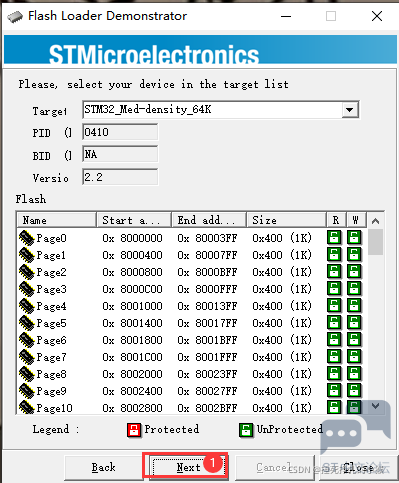Click Page6 read protection lock icon
399x483 pixels.
click(x=334, y=340)
